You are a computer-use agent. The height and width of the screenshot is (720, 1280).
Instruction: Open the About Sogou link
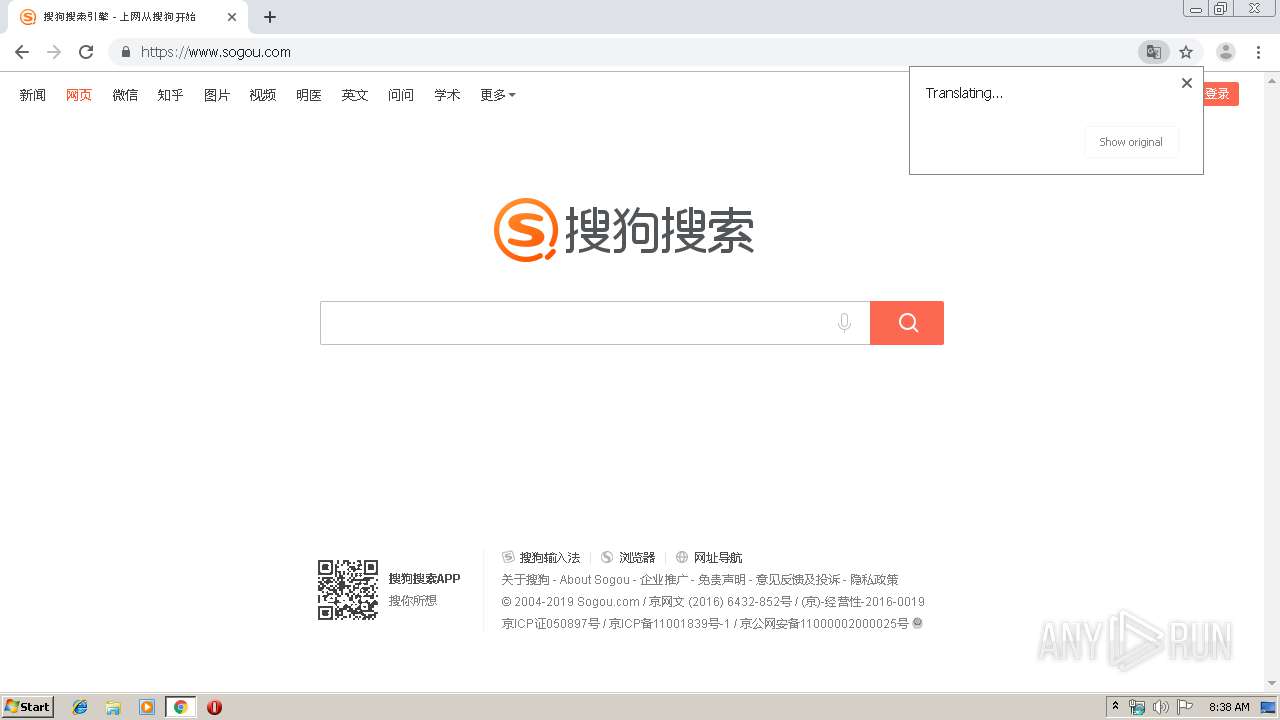[x=595, y=580]
